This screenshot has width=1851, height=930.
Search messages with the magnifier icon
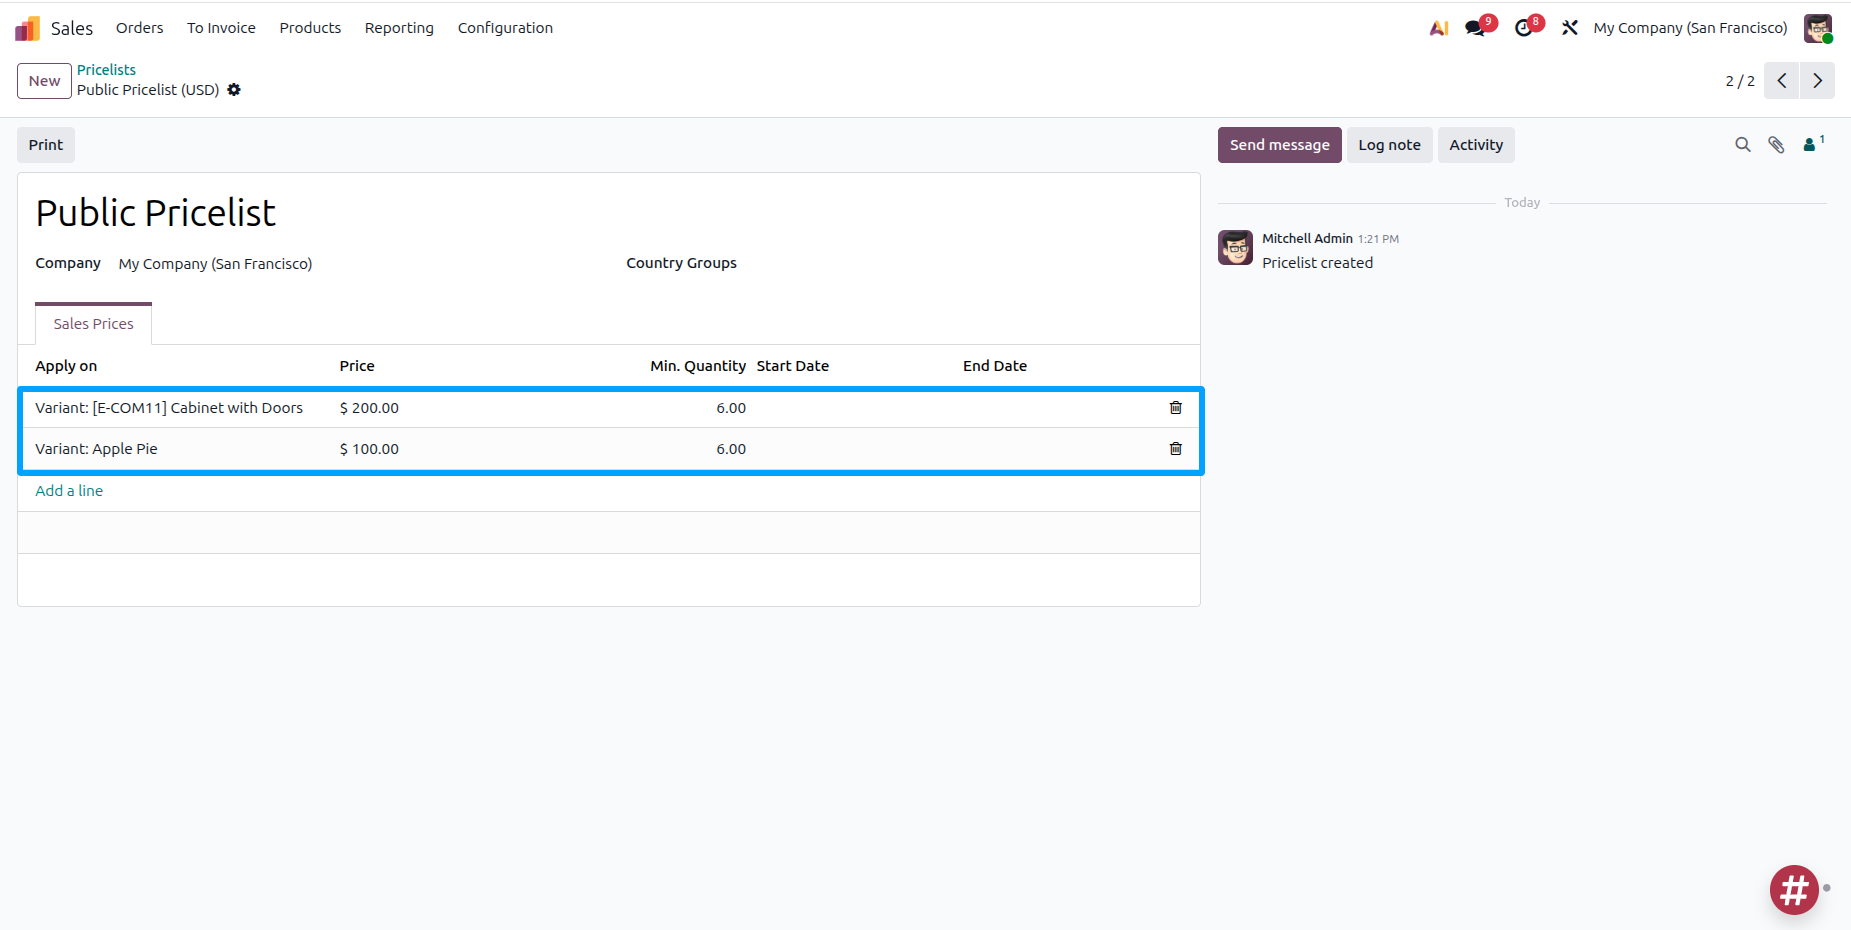1742,145
